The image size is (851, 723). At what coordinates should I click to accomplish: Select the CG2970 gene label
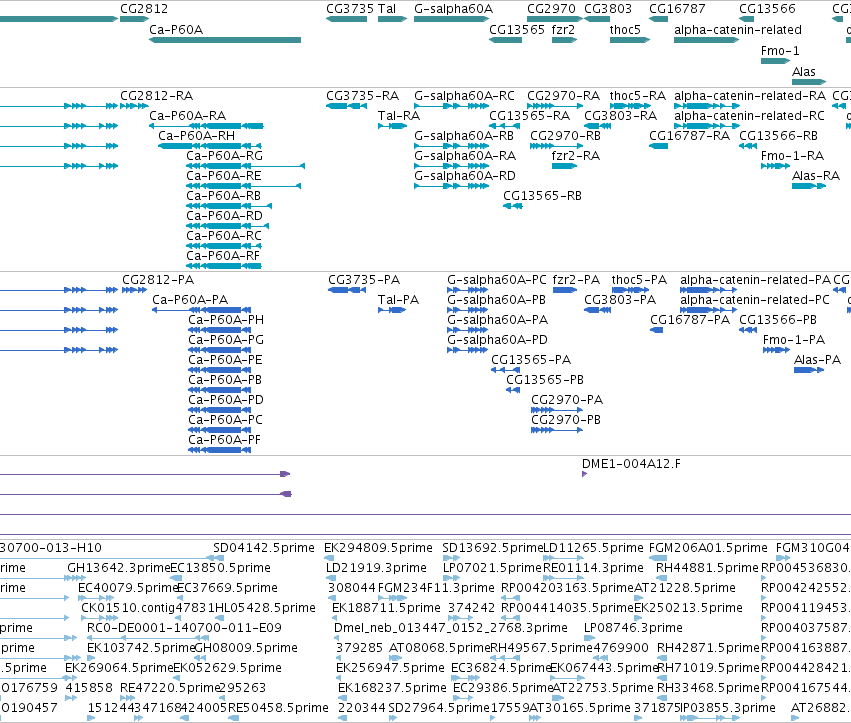[x=551, y=9]
